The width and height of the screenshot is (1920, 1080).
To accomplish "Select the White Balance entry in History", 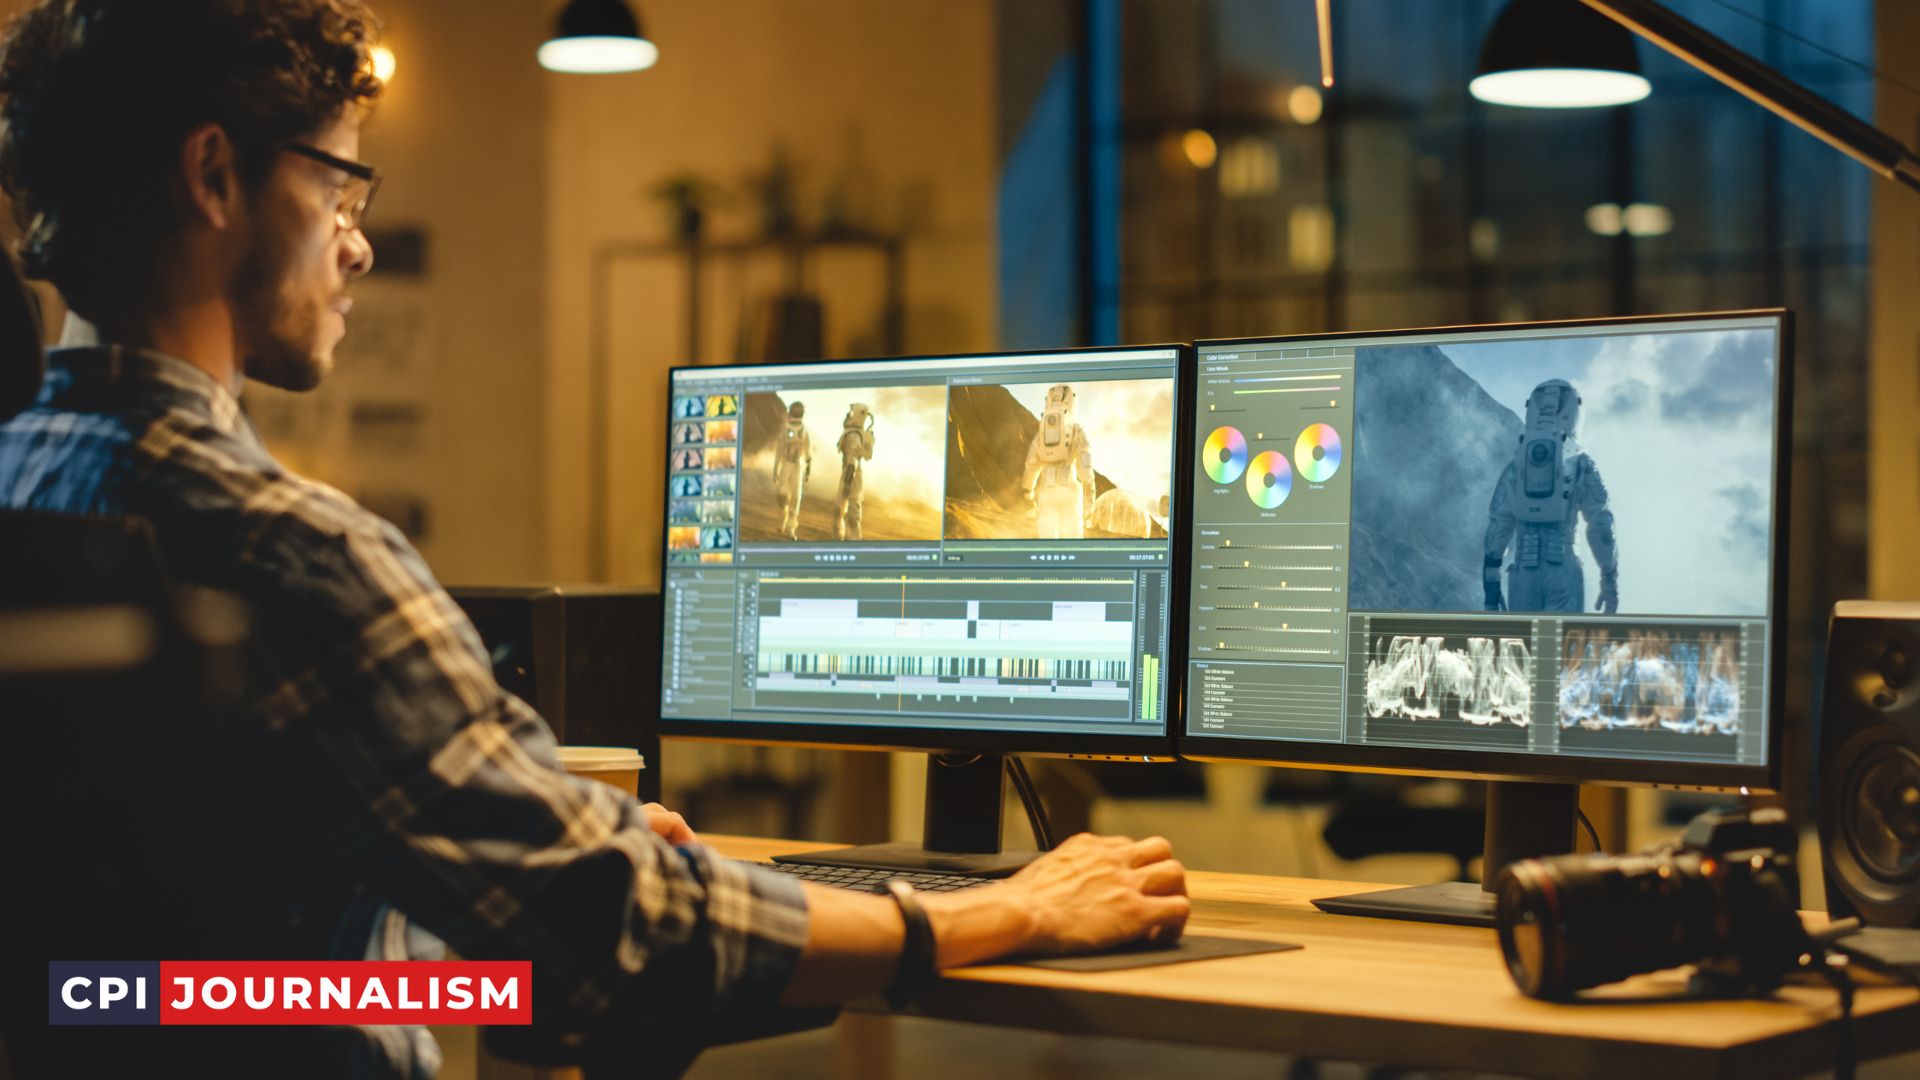I will pos(1220,671).
